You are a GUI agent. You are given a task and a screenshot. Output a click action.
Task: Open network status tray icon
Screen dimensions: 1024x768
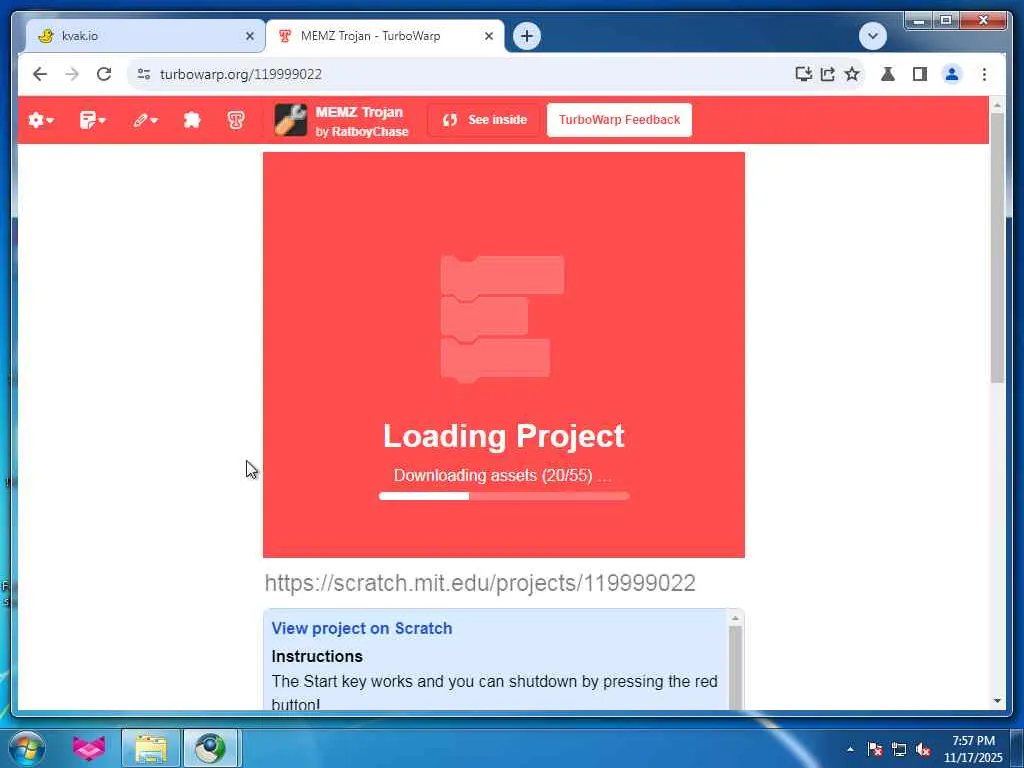click(x=899, y=749)
